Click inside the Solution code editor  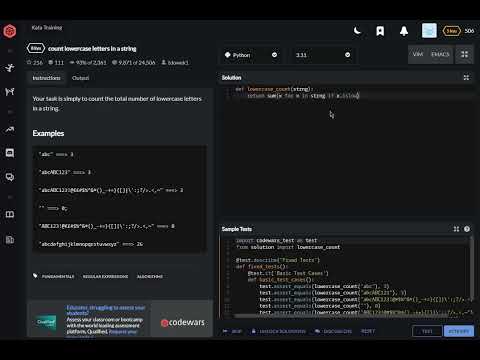[347, 153]
